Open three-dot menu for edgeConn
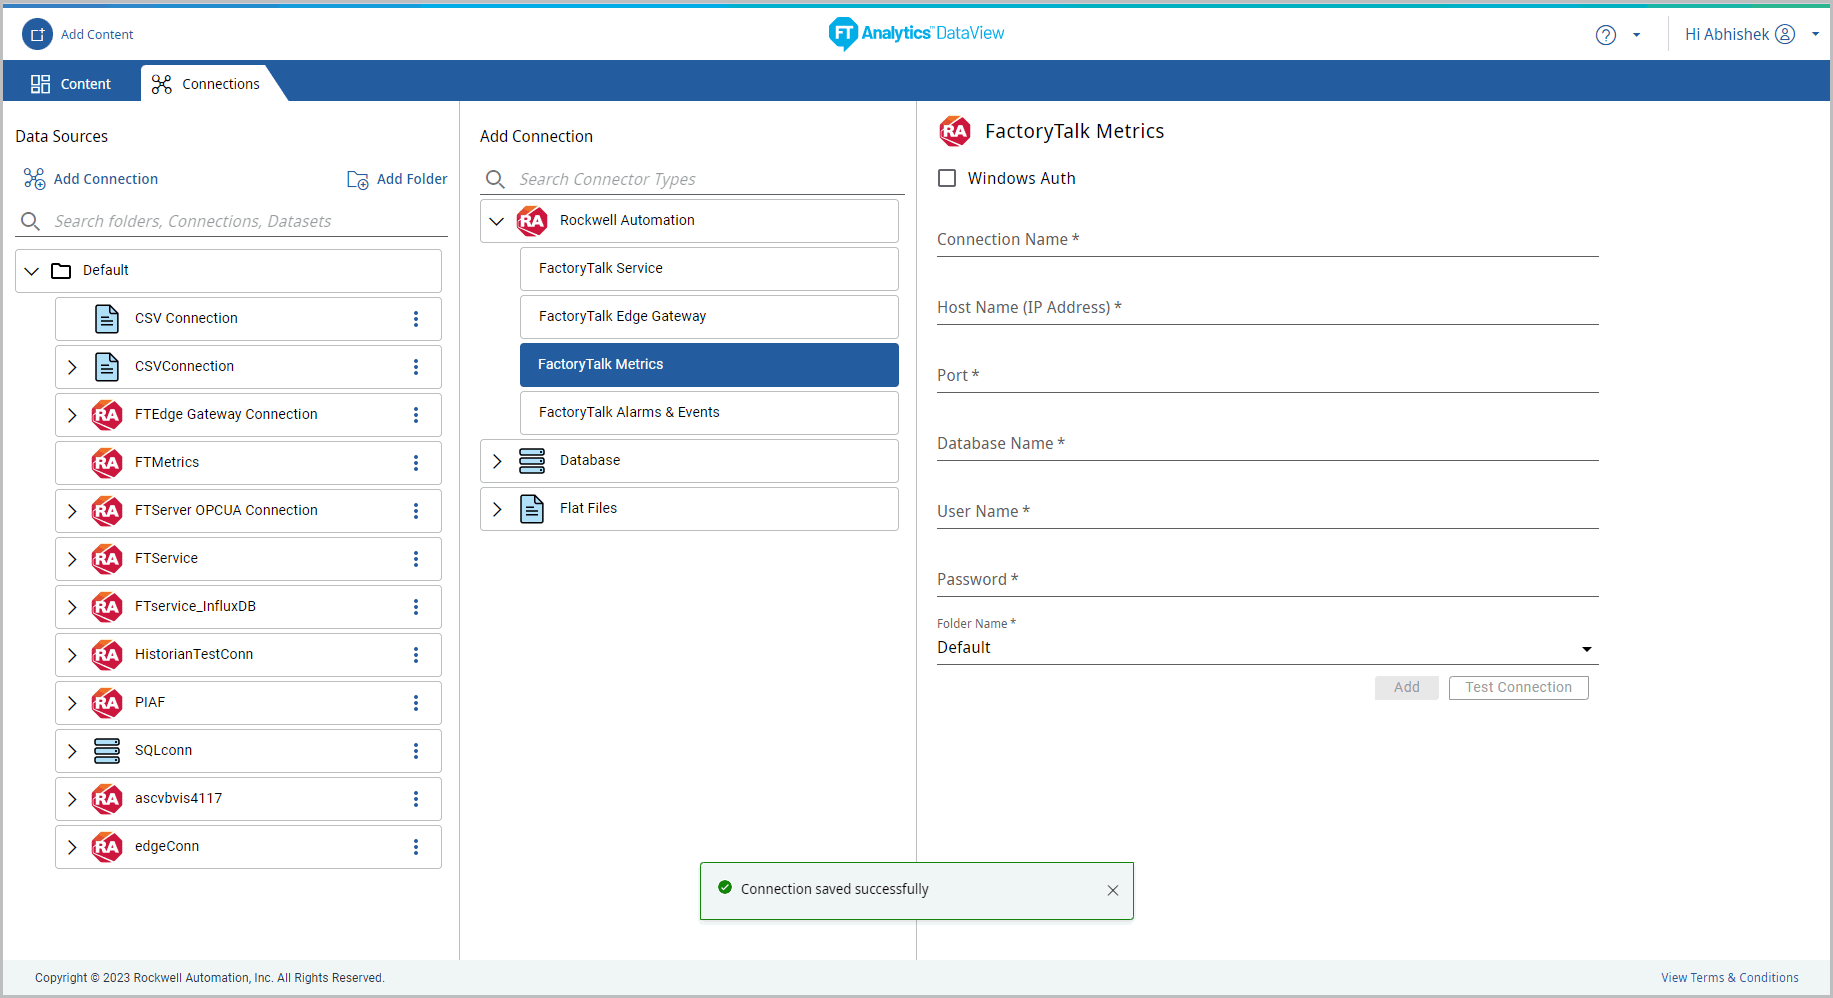 click(416, 847)
